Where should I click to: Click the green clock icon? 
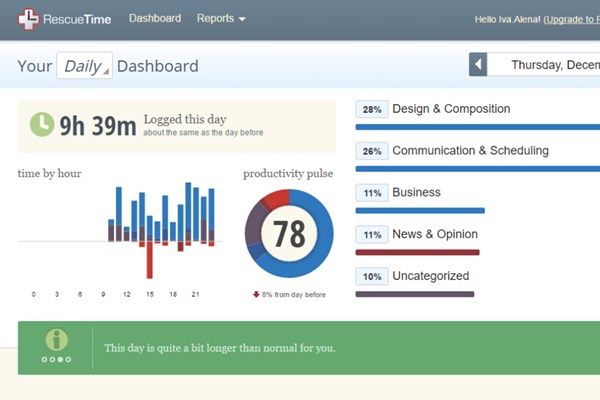41,124
